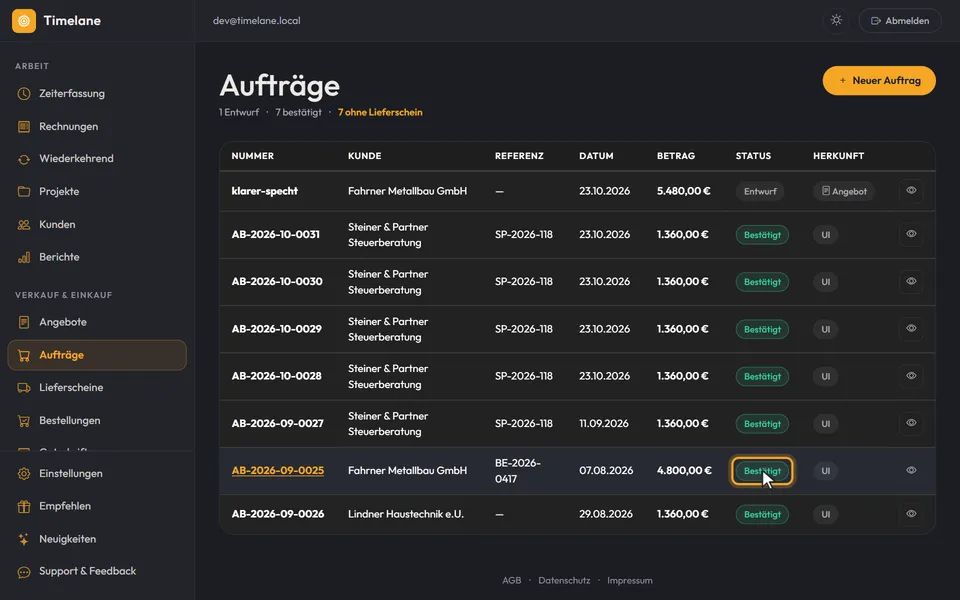Log out with the Abmelden button
This screenshot has width=960, height=600.
900,21
